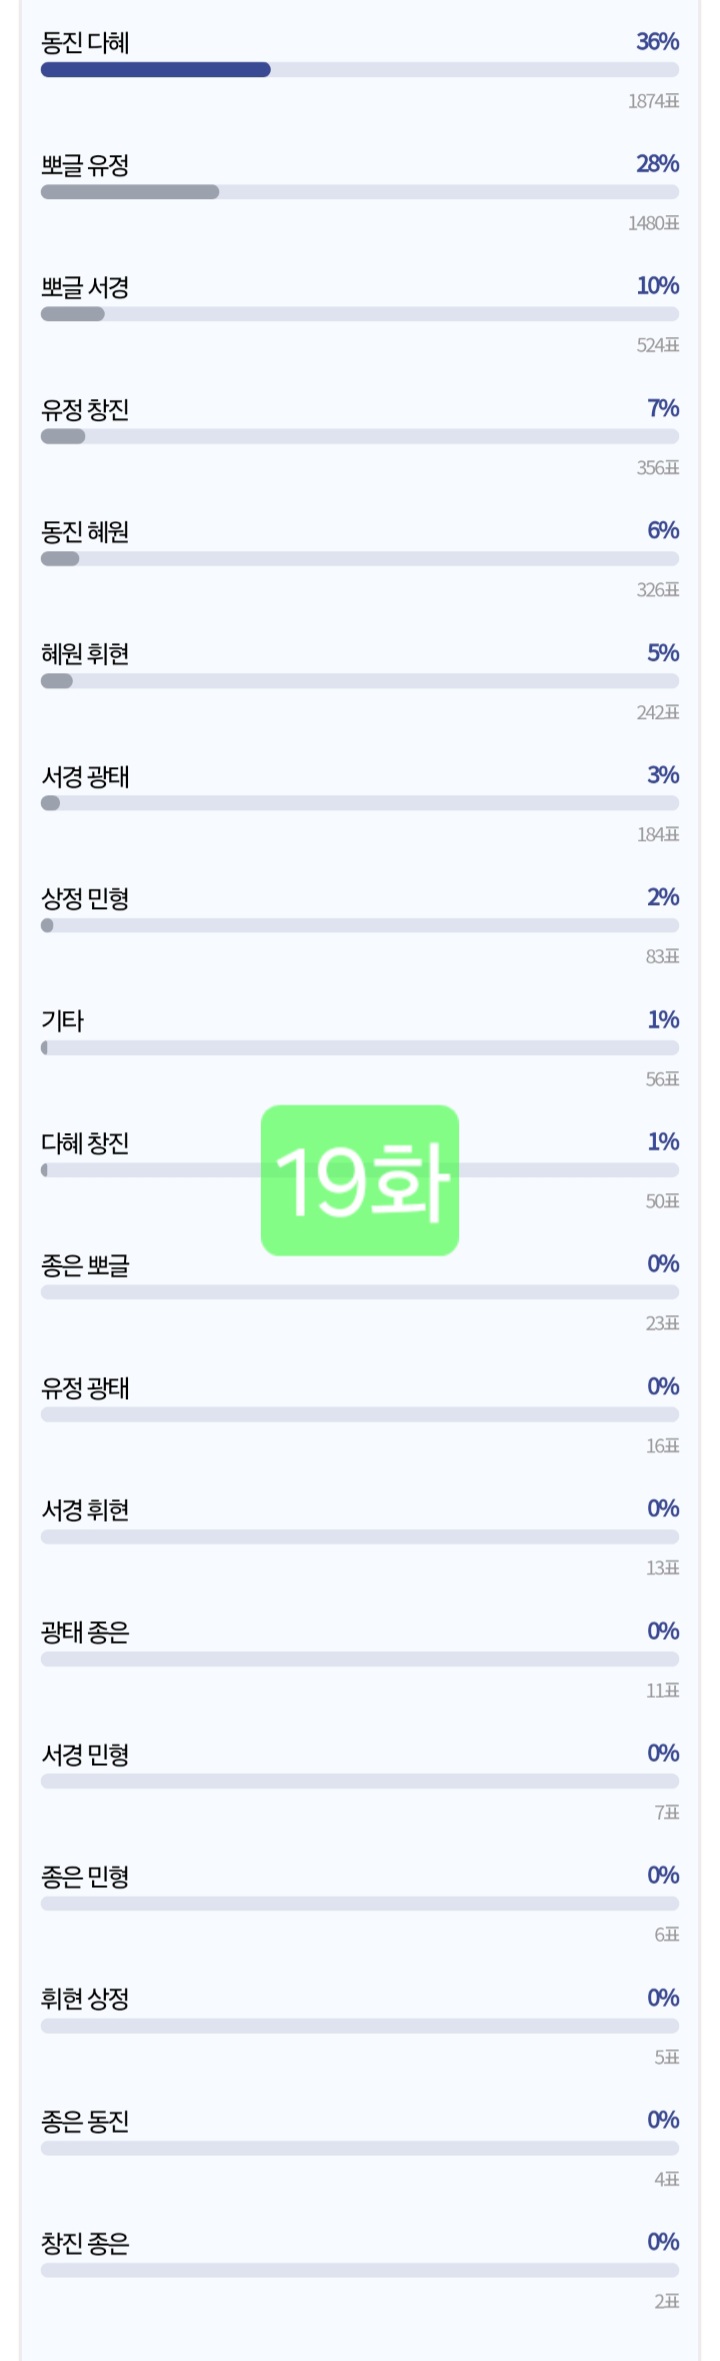Image resolution: width=720 pixels, height=2361 pixels.
Task: Choose the 기타 option label
Action: pyautogui.click(x=62, y=1021)
